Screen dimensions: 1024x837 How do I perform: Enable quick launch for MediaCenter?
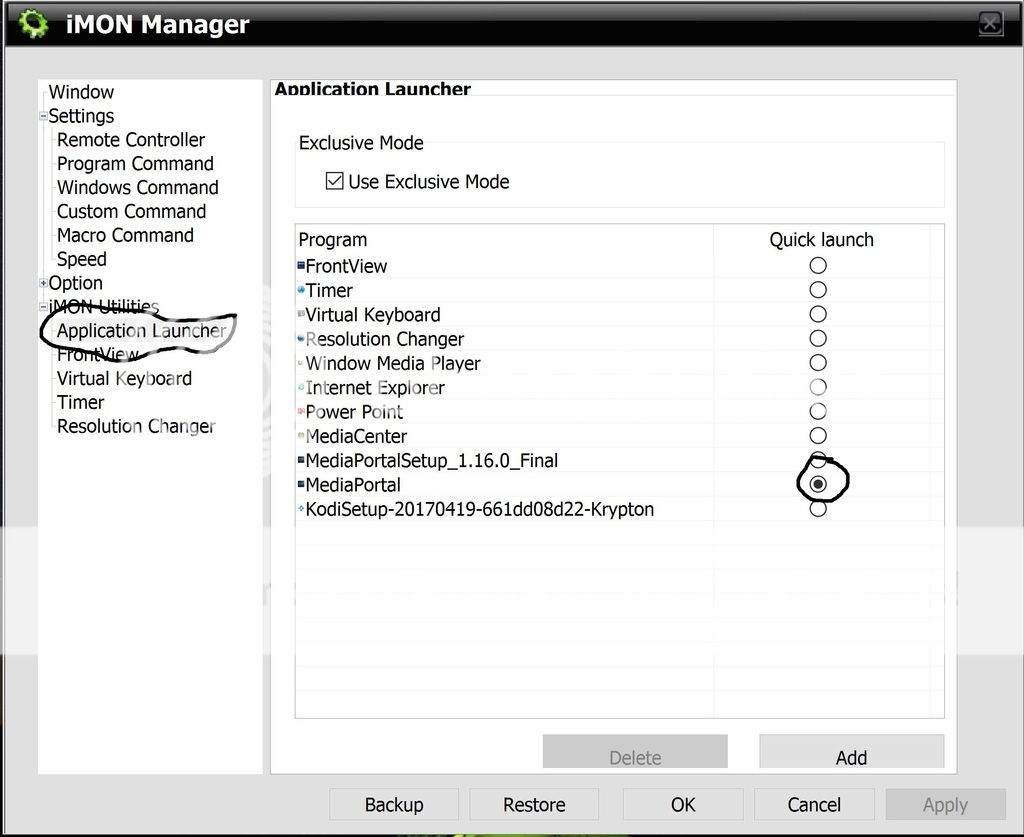click(818, 436)
